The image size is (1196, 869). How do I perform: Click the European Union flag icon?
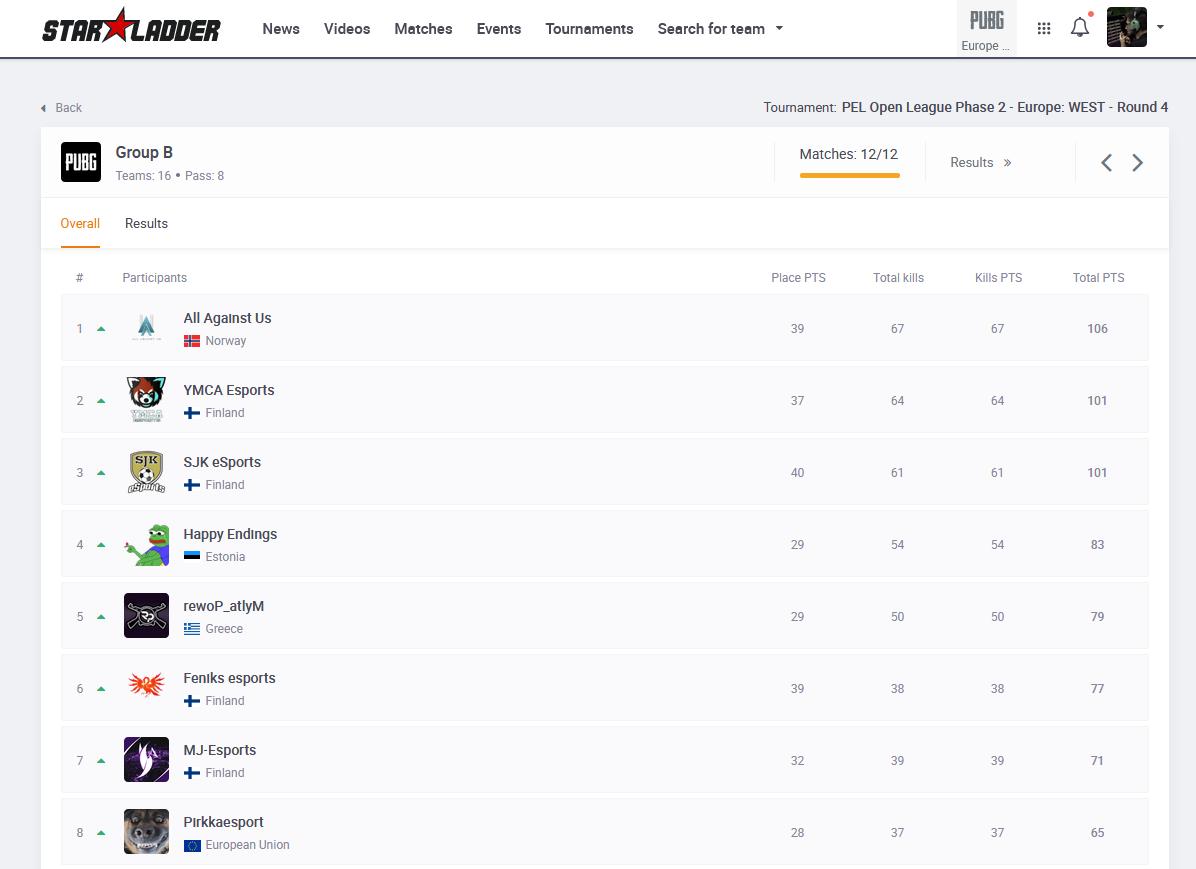(x=192, y=845)
